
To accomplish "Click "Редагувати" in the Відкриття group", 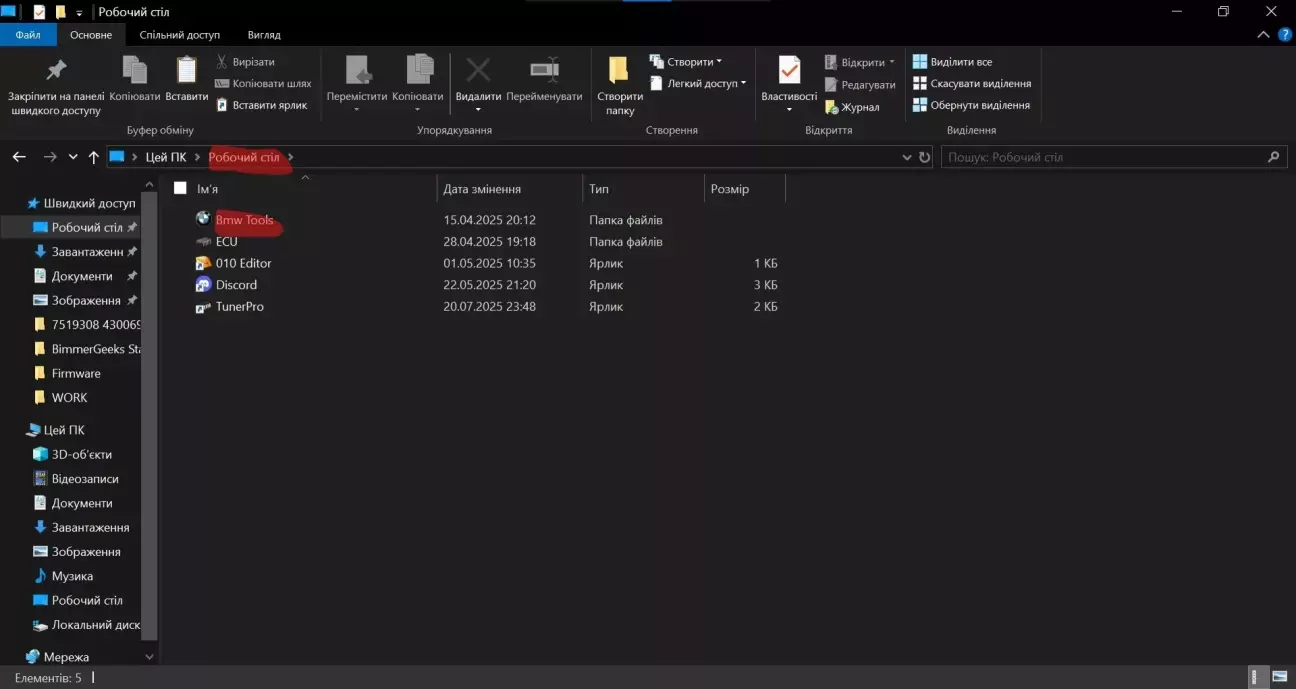I will [860, 85].
